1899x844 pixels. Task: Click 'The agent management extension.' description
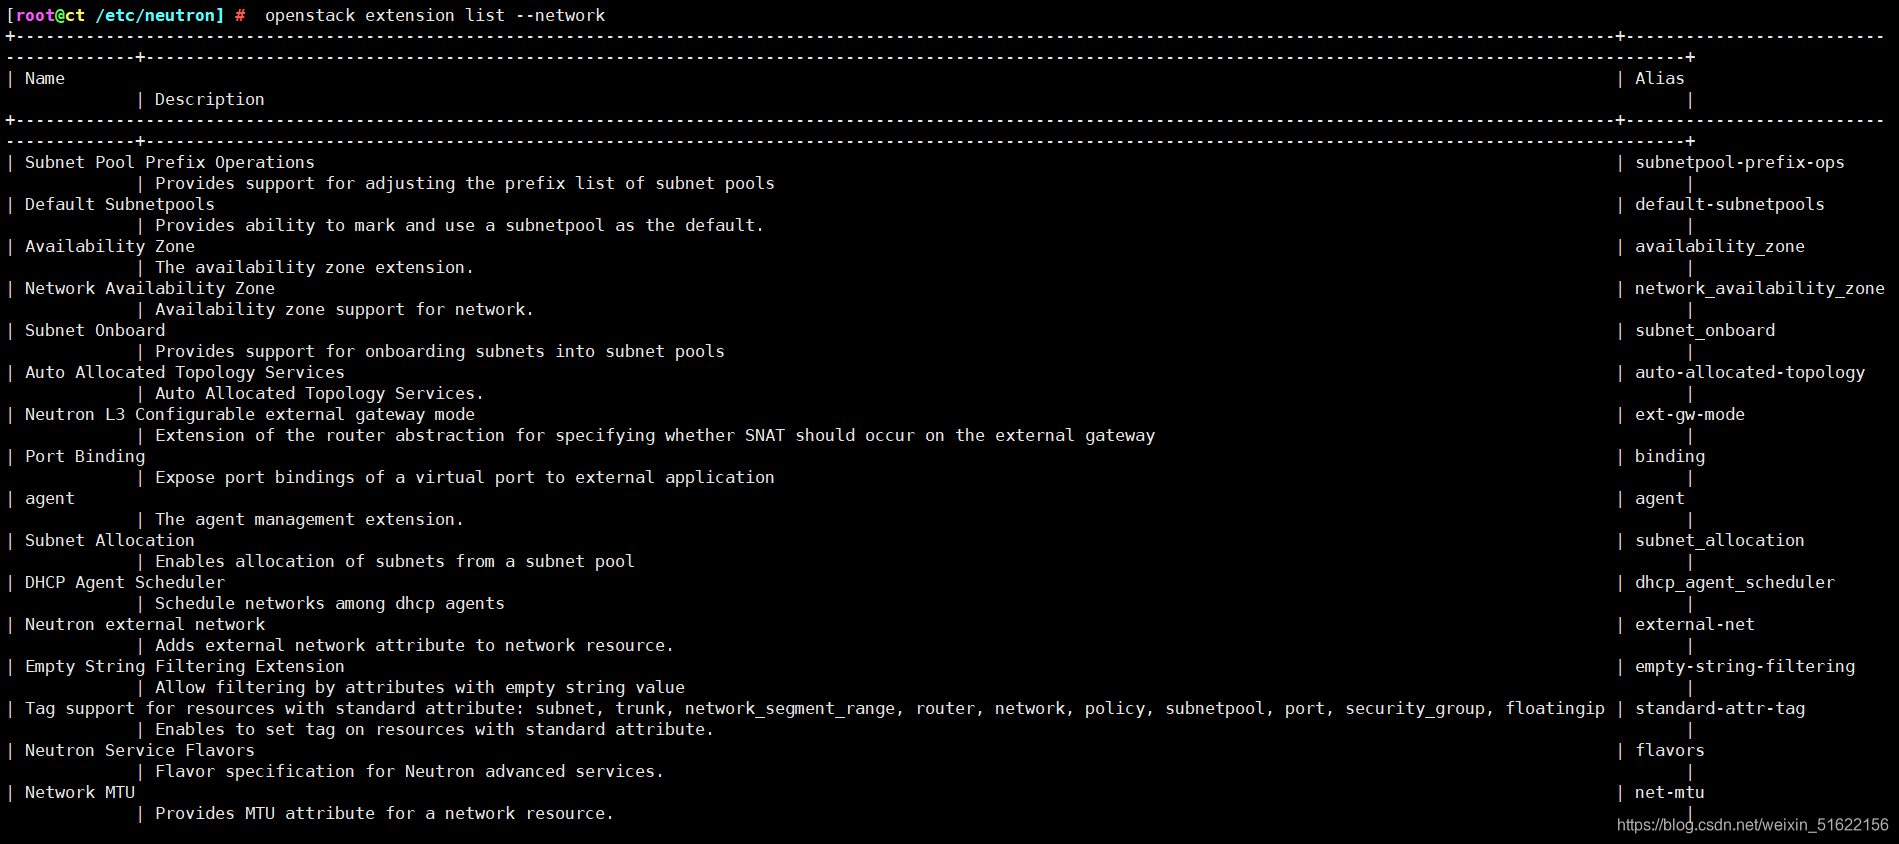click(x=310, y=520)
